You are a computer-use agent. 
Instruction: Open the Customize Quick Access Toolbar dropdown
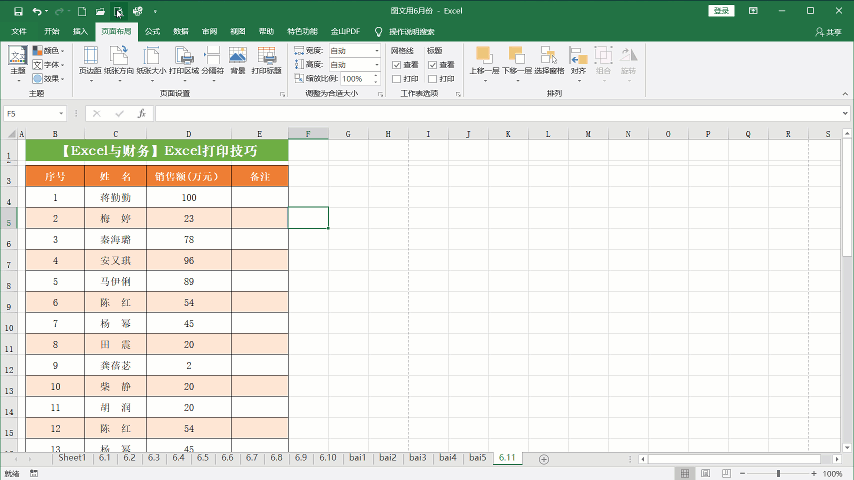coord(155,11)
